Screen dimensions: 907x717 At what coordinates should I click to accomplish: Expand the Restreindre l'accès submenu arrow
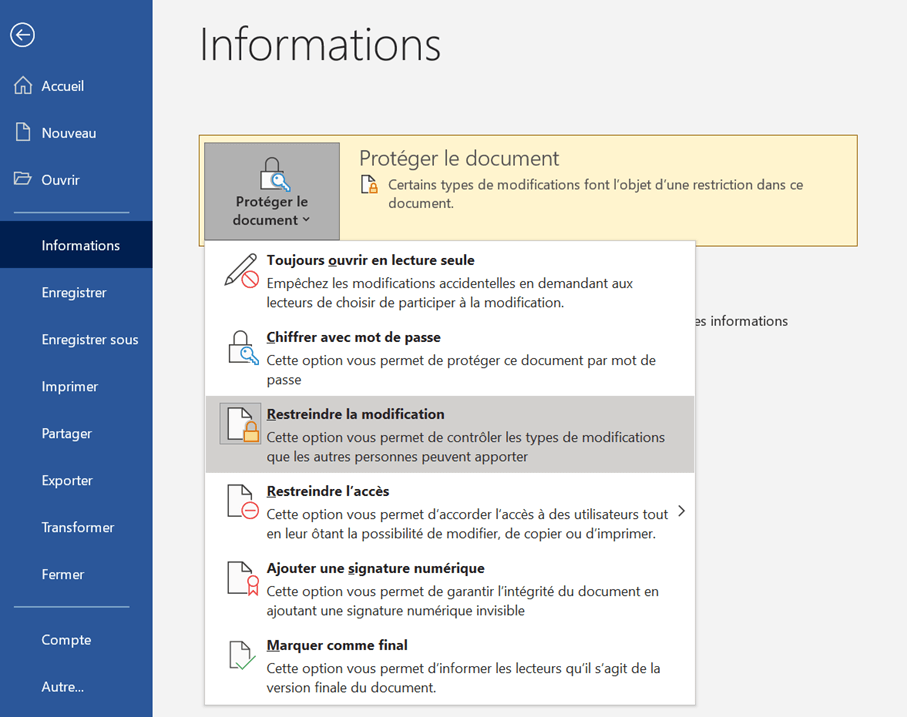[682, 511]
